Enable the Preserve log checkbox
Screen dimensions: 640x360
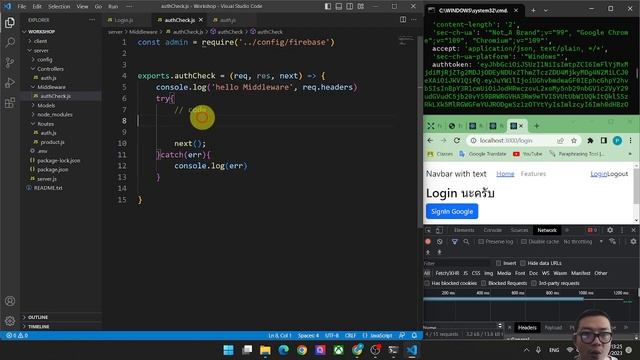pos(481,242)
